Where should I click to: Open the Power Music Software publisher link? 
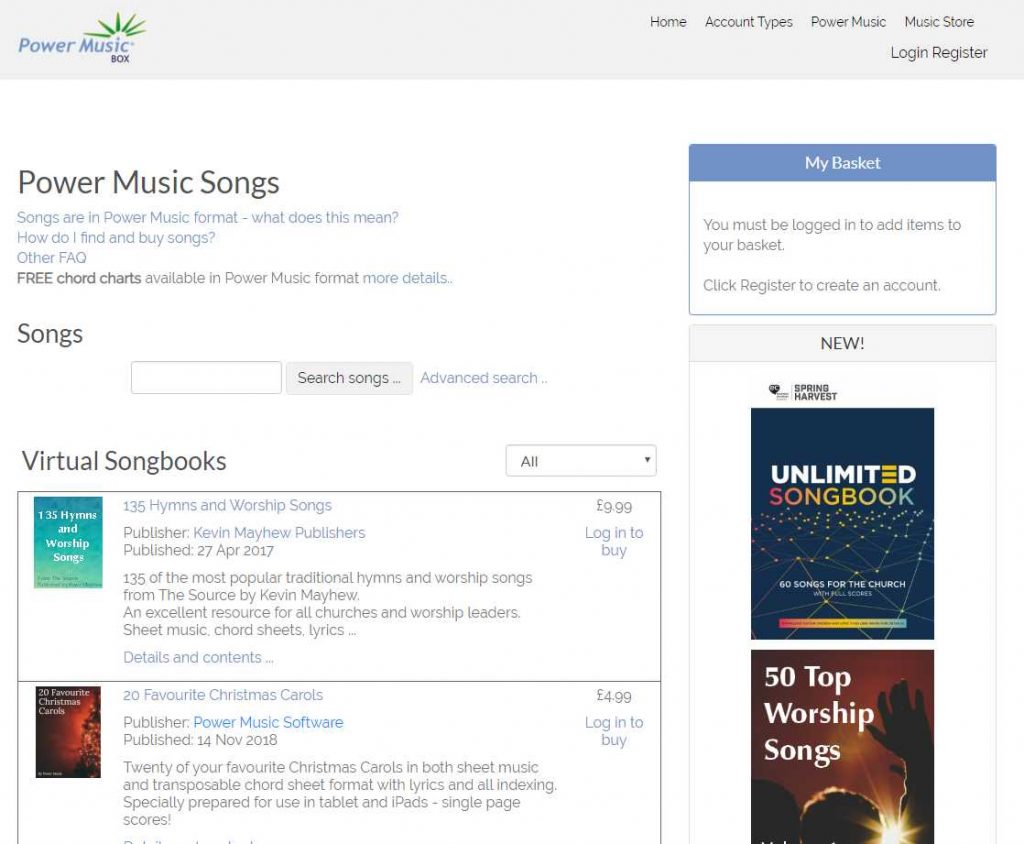click(x=268, y=722)
